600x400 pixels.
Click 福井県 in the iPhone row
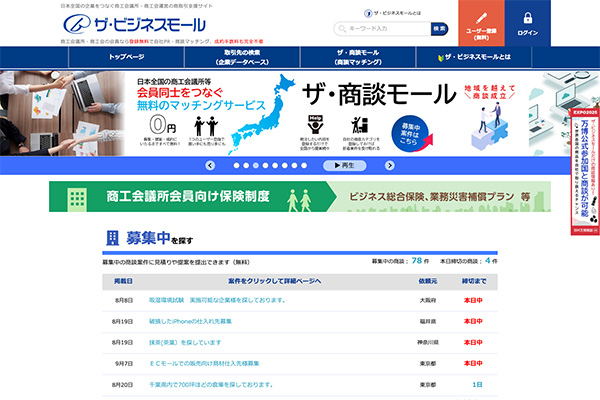[427, 322]
